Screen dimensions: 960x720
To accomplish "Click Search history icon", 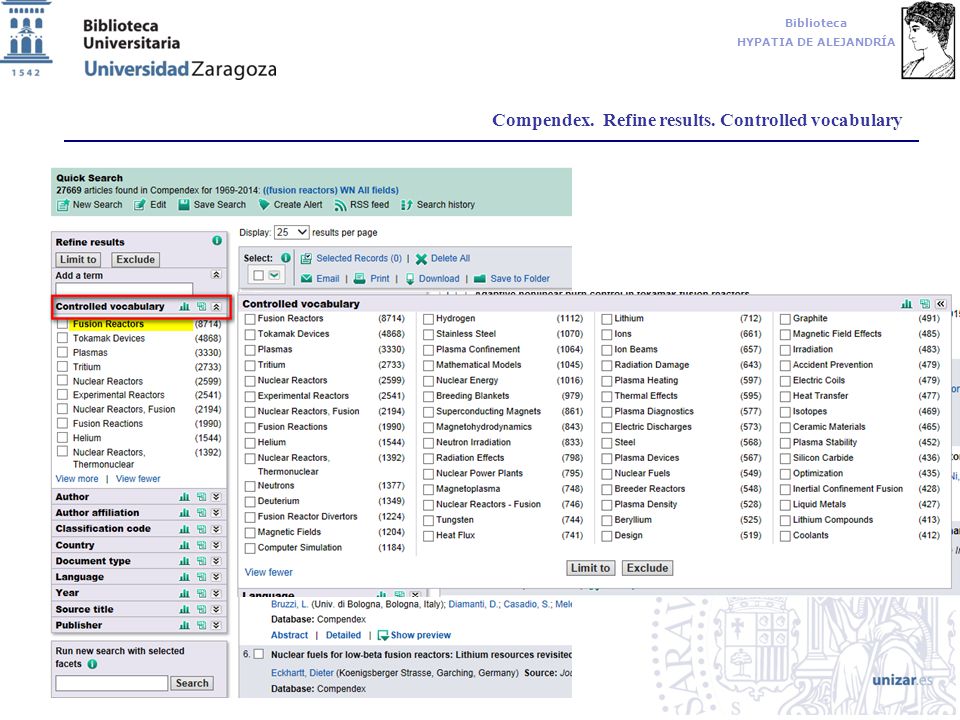I will point(407,205).
